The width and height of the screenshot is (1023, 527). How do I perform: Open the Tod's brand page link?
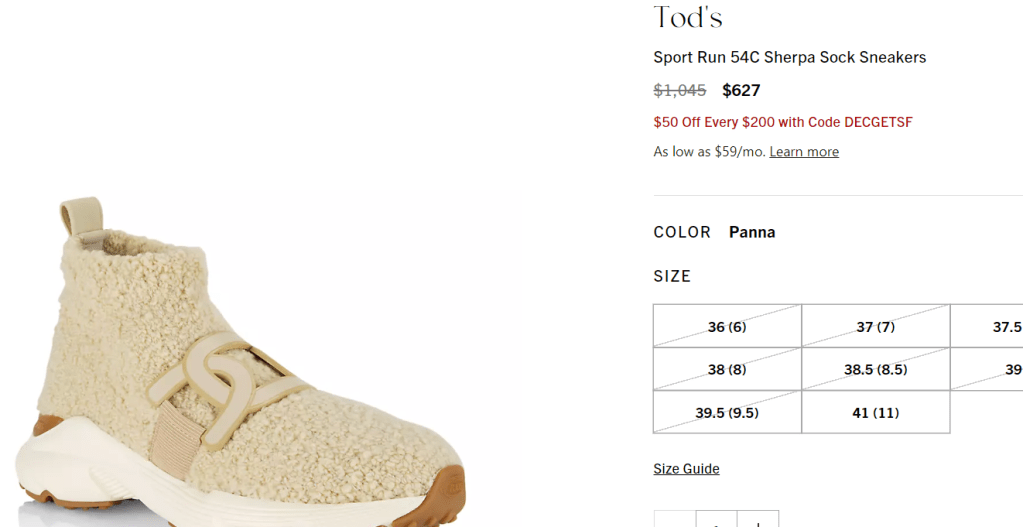tap(688, 18)
